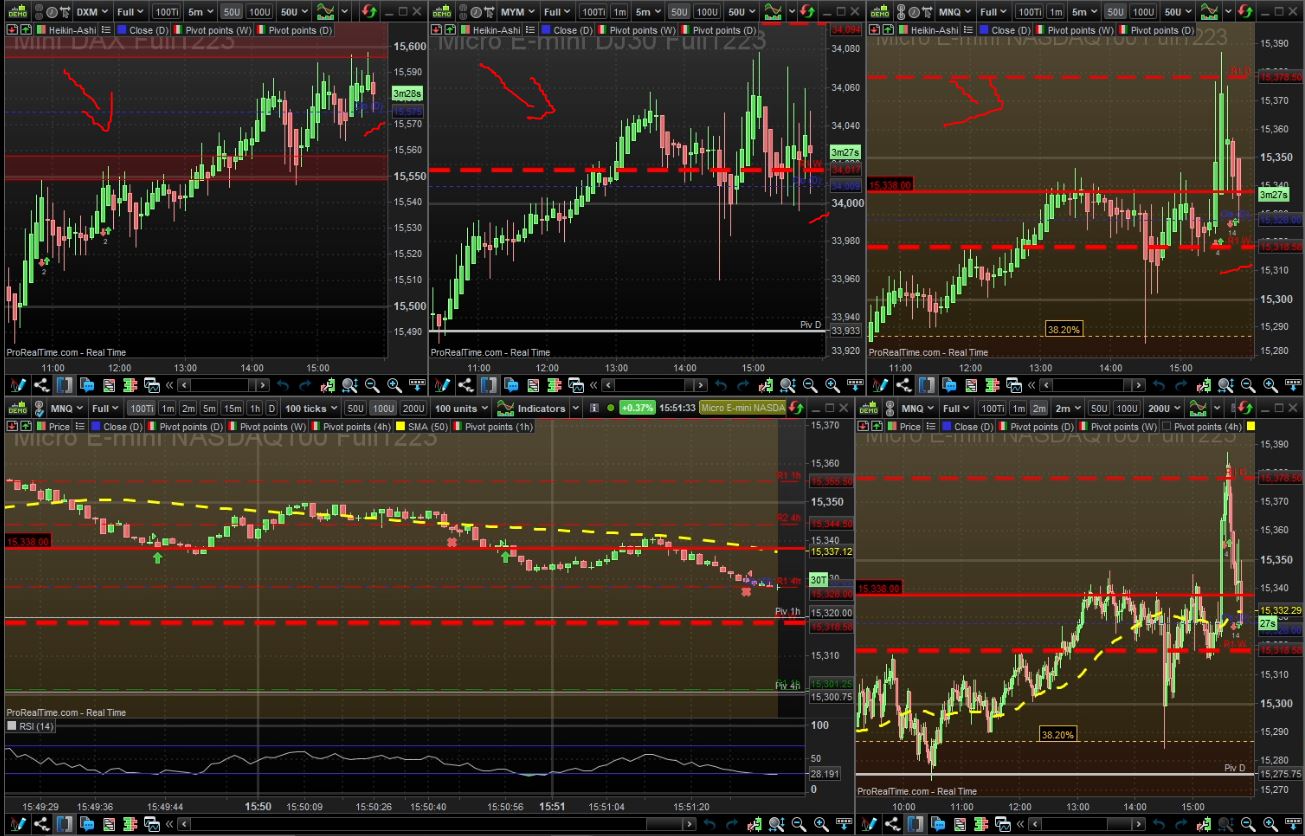Viewport: 1305px width, 836px height.
Task: Select the Close (D) label in DJ30 chart
Action: [571, 30]
